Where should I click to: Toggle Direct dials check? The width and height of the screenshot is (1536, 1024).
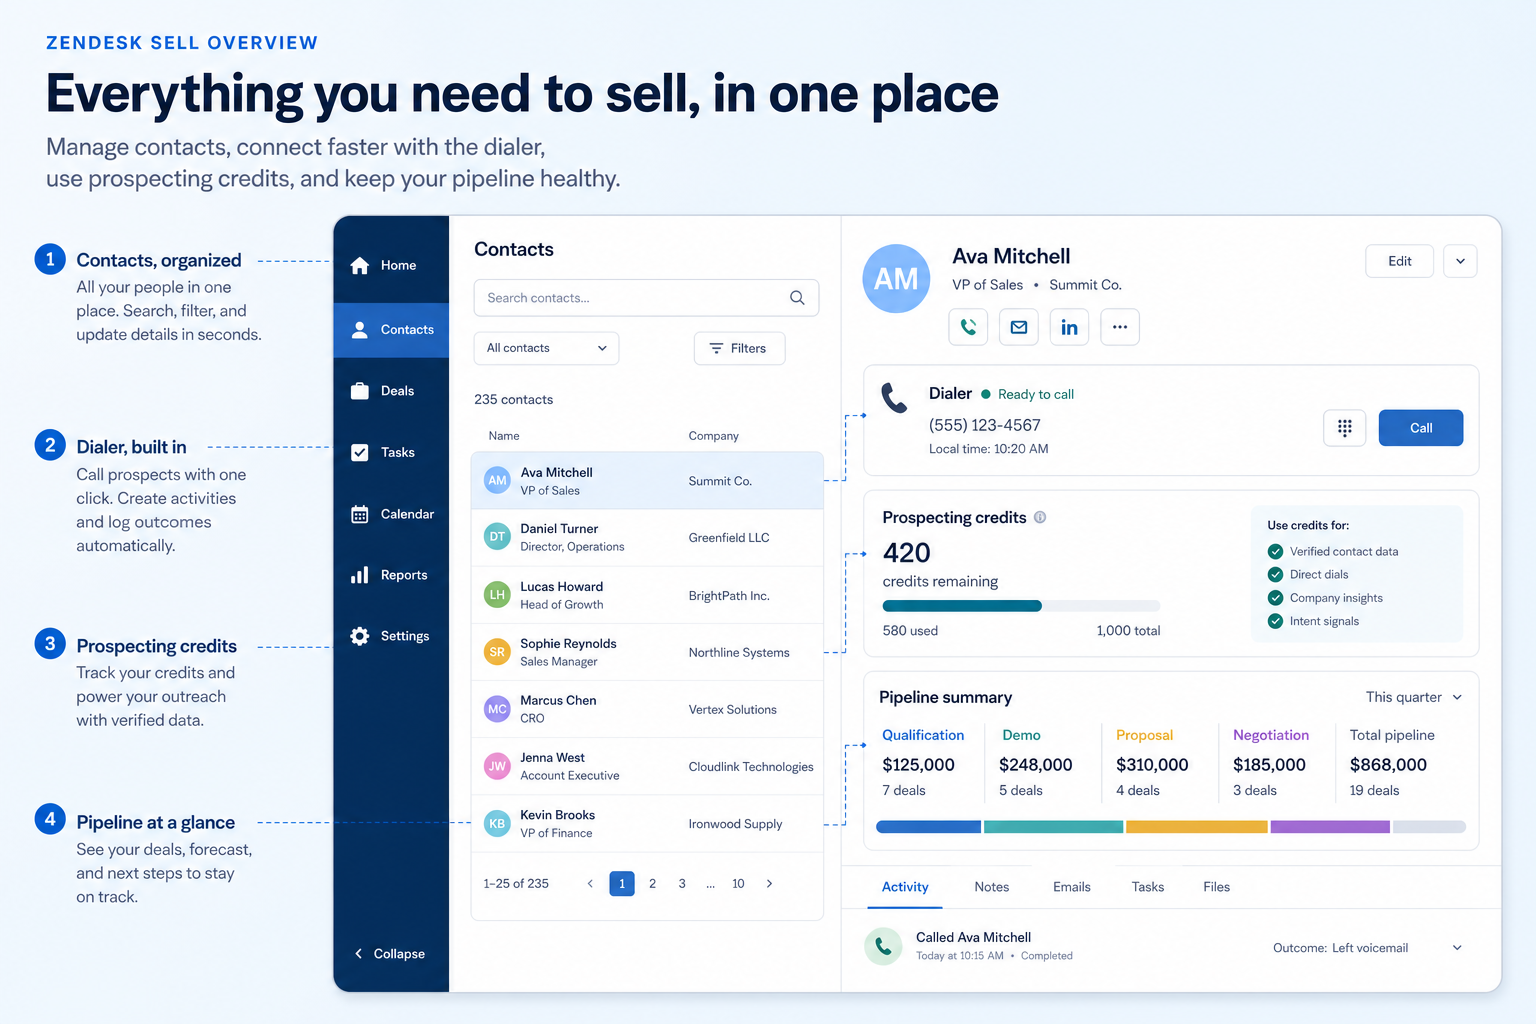coord(1275,574)
